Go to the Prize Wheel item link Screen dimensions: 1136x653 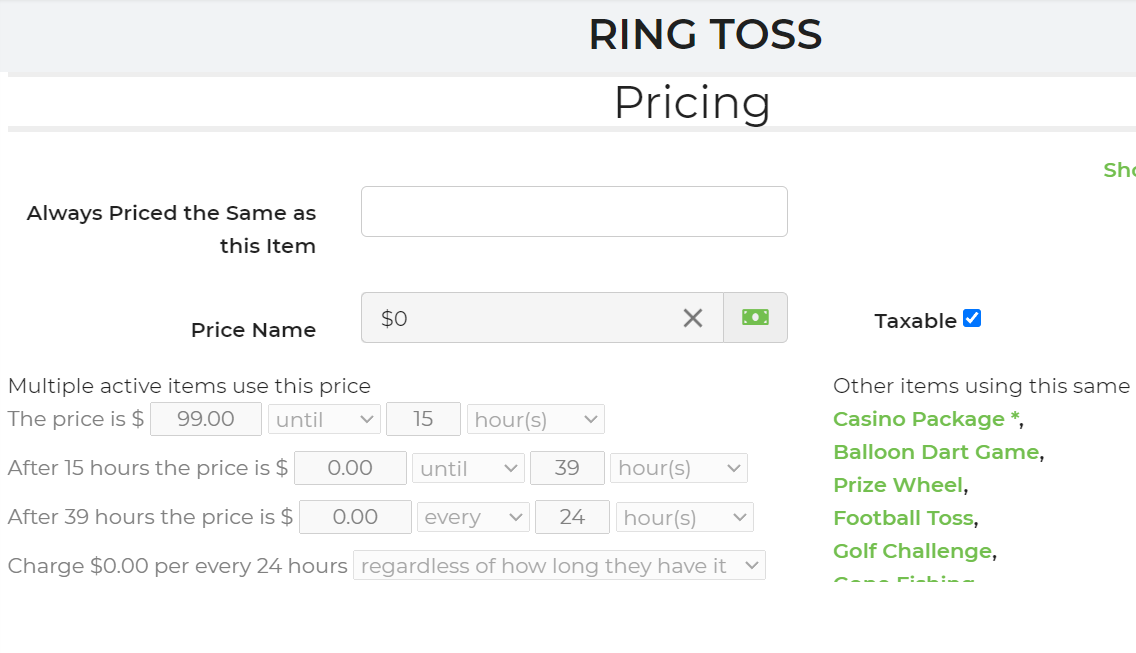click(x=897, y=485)
